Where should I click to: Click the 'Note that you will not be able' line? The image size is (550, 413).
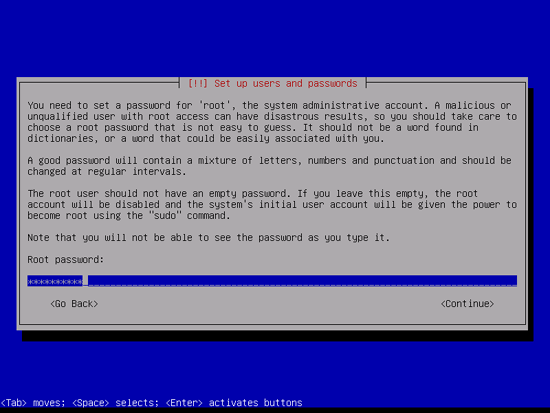(208, 238)
